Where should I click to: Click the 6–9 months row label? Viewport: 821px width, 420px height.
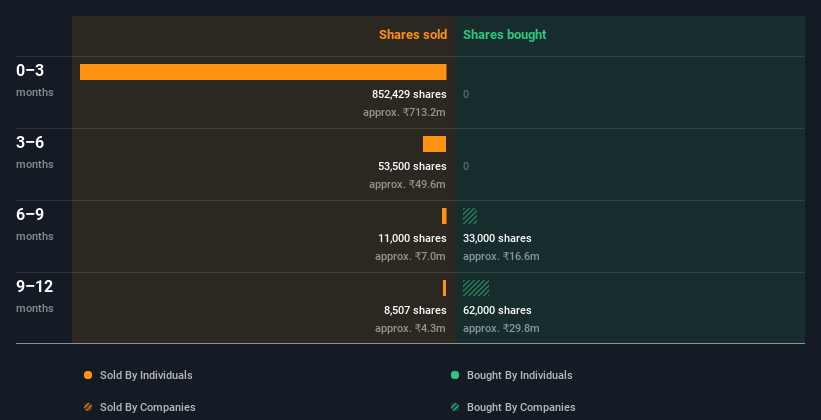[x=35, y=224]
